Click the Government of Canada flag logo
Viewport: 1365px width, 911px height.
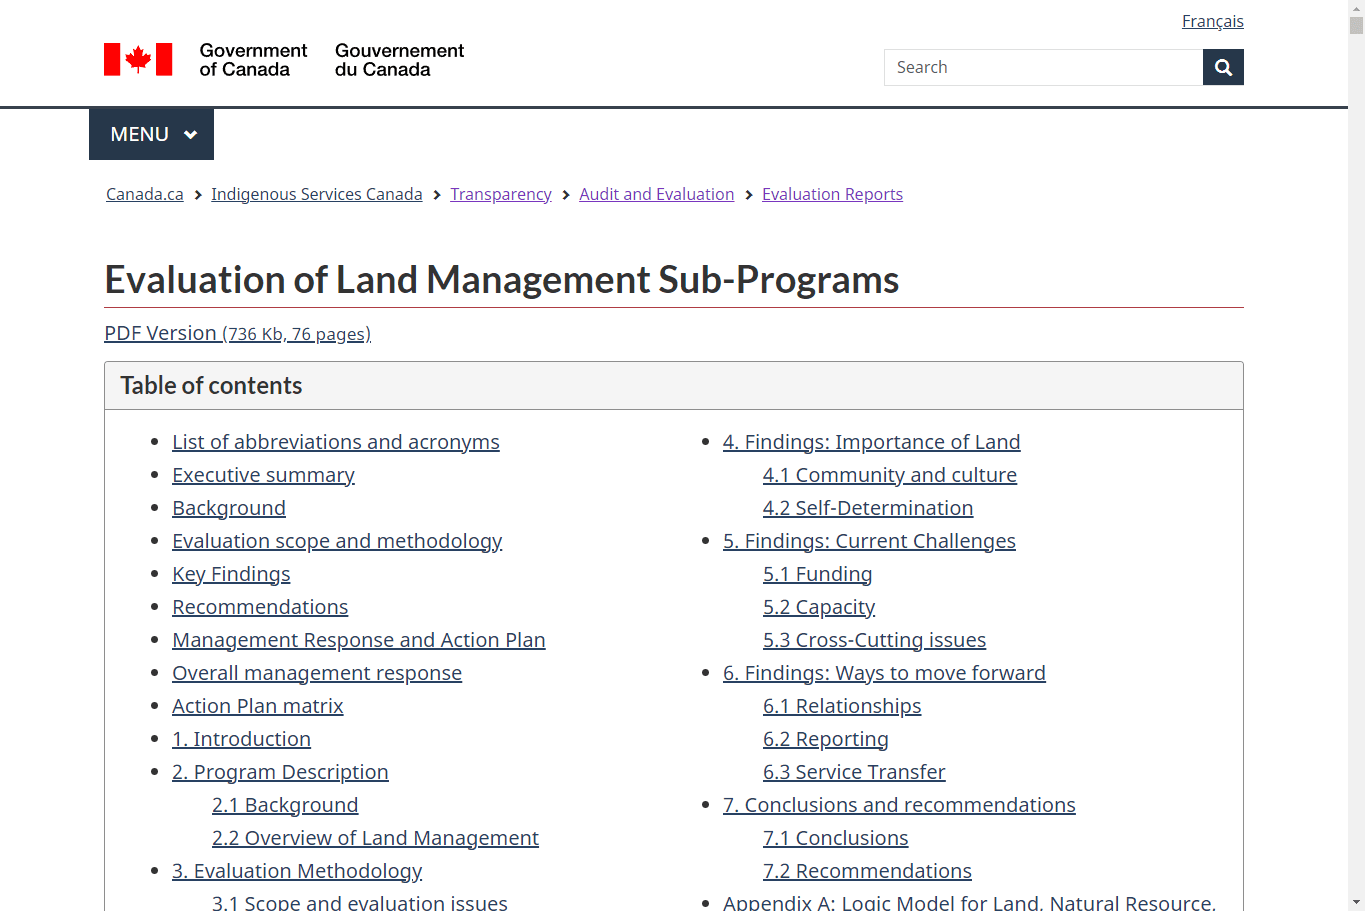tap(137, 59)
